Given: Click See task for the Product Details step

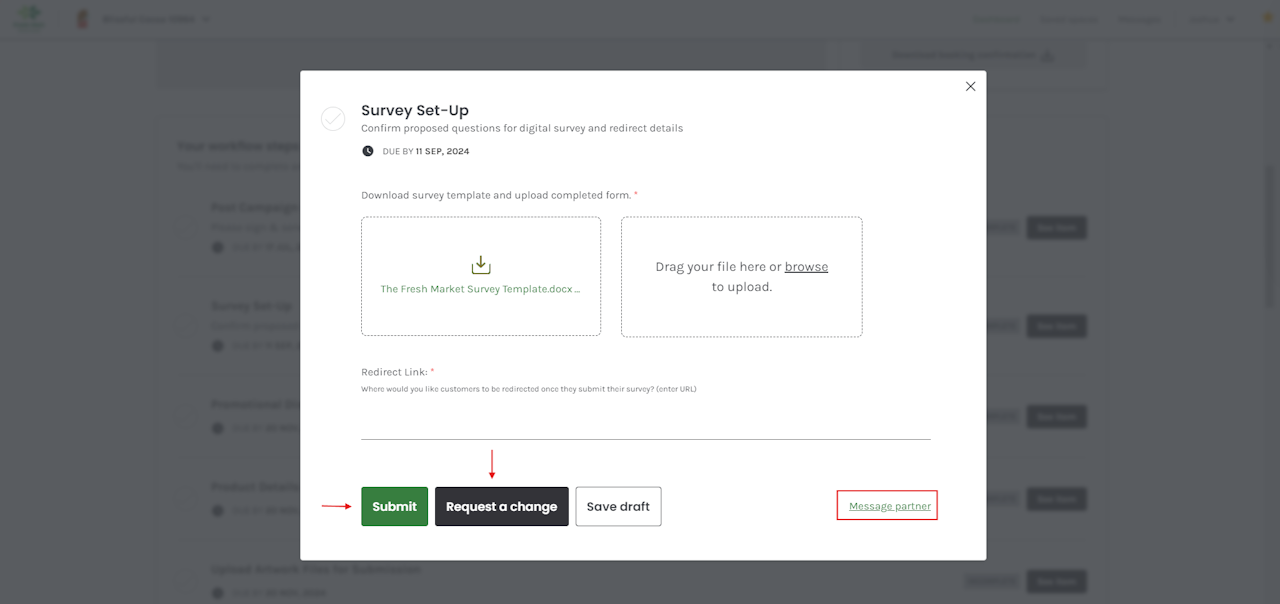Looking at the screenshot, I should coord(1056,499).
